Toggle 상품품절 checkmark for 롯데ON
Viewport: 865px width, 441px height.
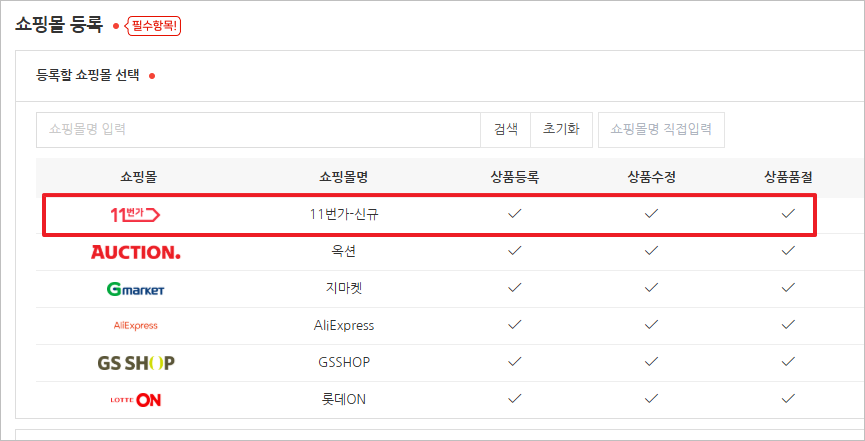[788, 399]
